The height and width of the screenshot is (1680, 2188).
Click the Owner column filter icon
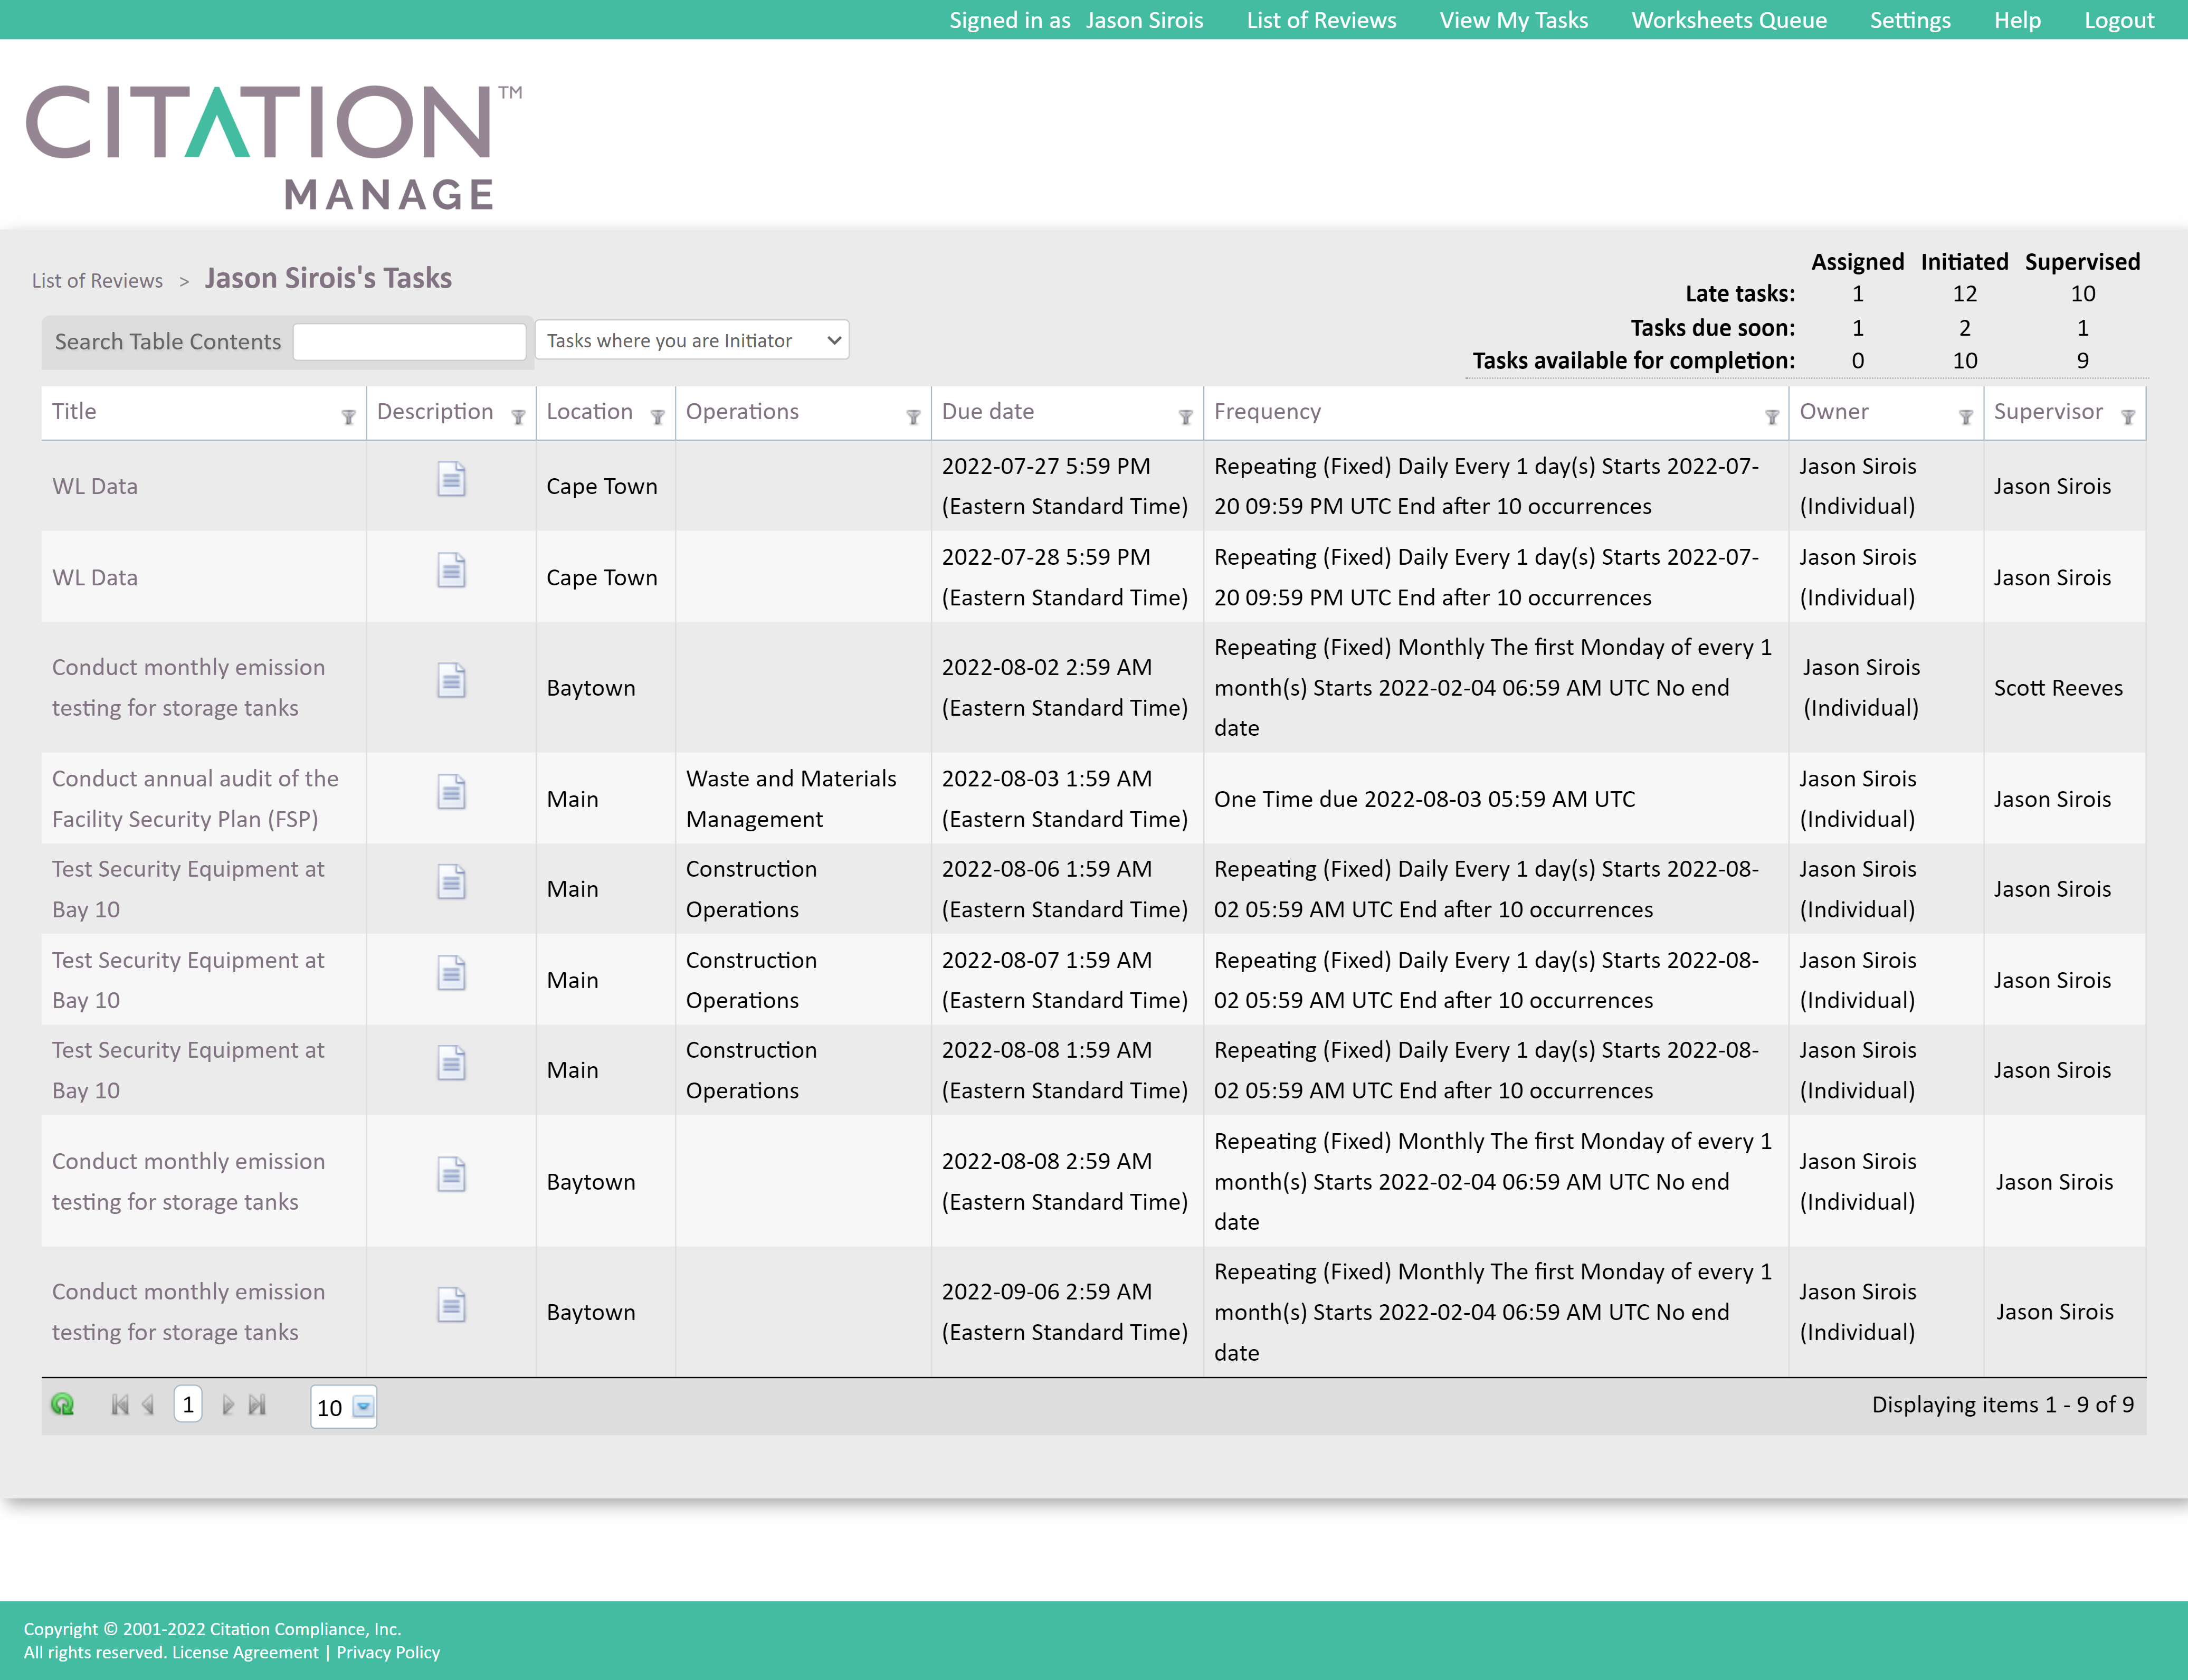1965,417
